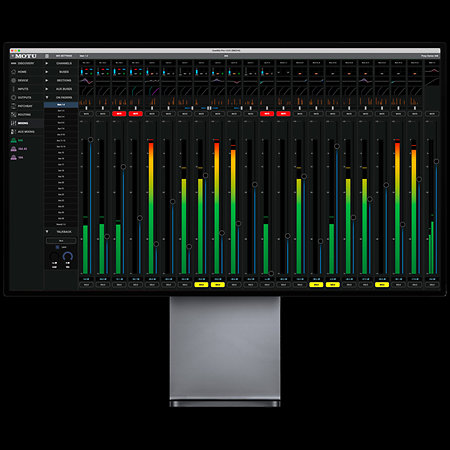Open the Routing icon in the sidebar
The height and width of the screenshot is (450, 450).
point(14,115)
